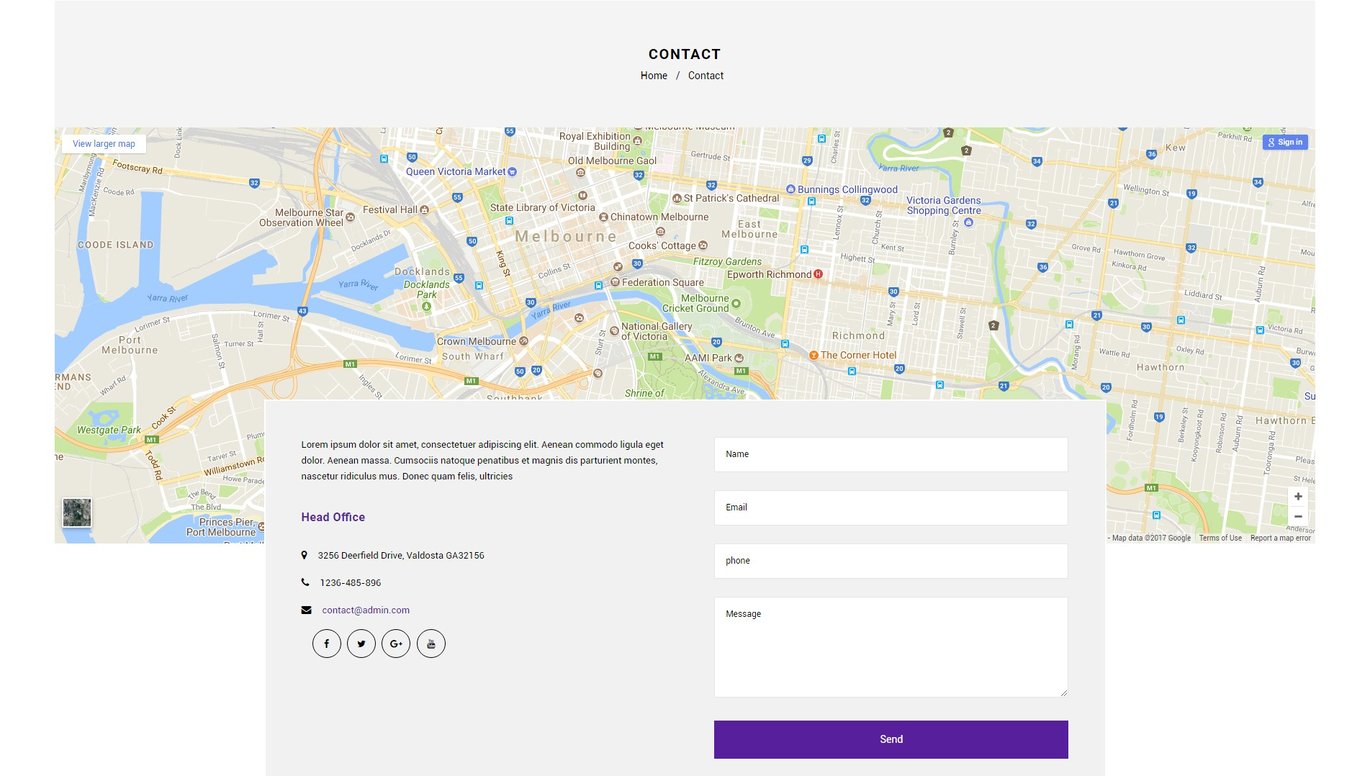Image resolution: width=1370 pixels, height=776 pixels.
Task: Click the 'CONTACT' page title
Action: pos(685,54)
